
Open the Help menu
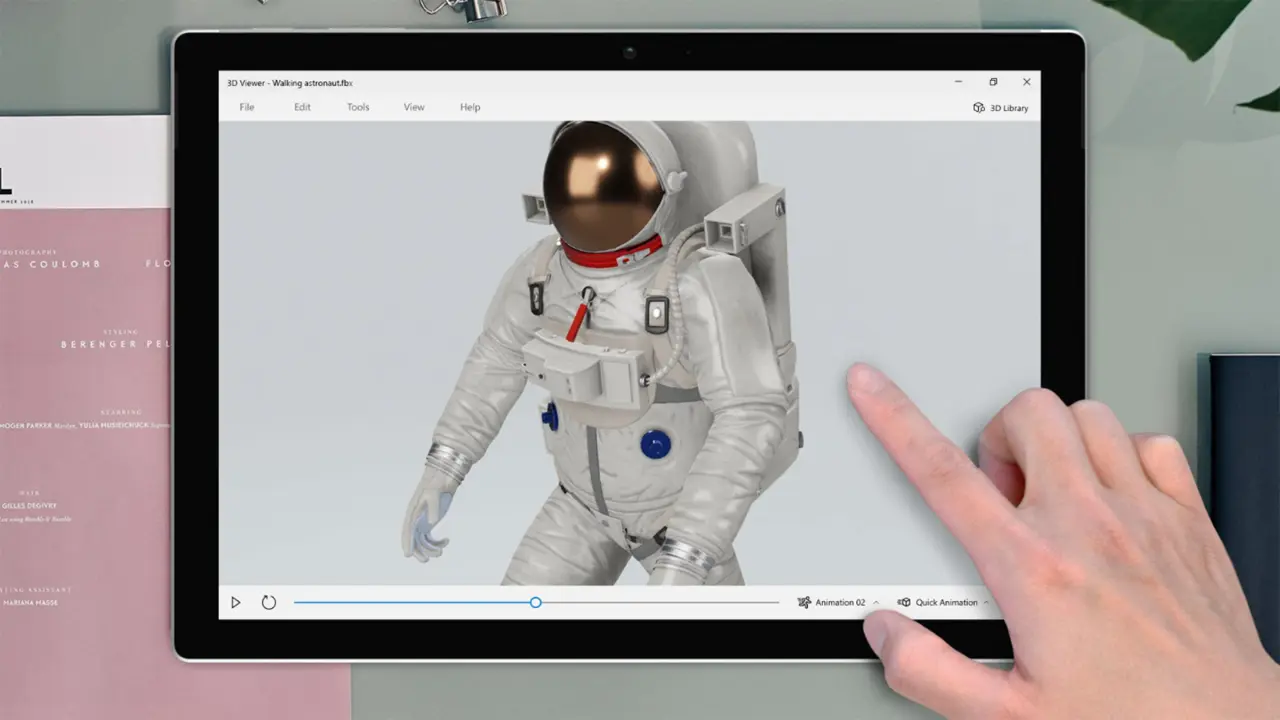tap(470, 107)
